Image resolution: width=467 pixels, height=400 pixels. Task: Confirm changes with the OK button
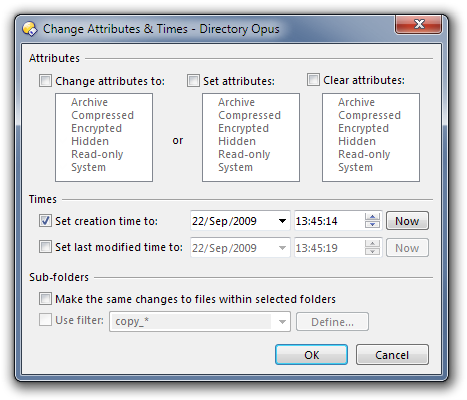tap(311, 355)
